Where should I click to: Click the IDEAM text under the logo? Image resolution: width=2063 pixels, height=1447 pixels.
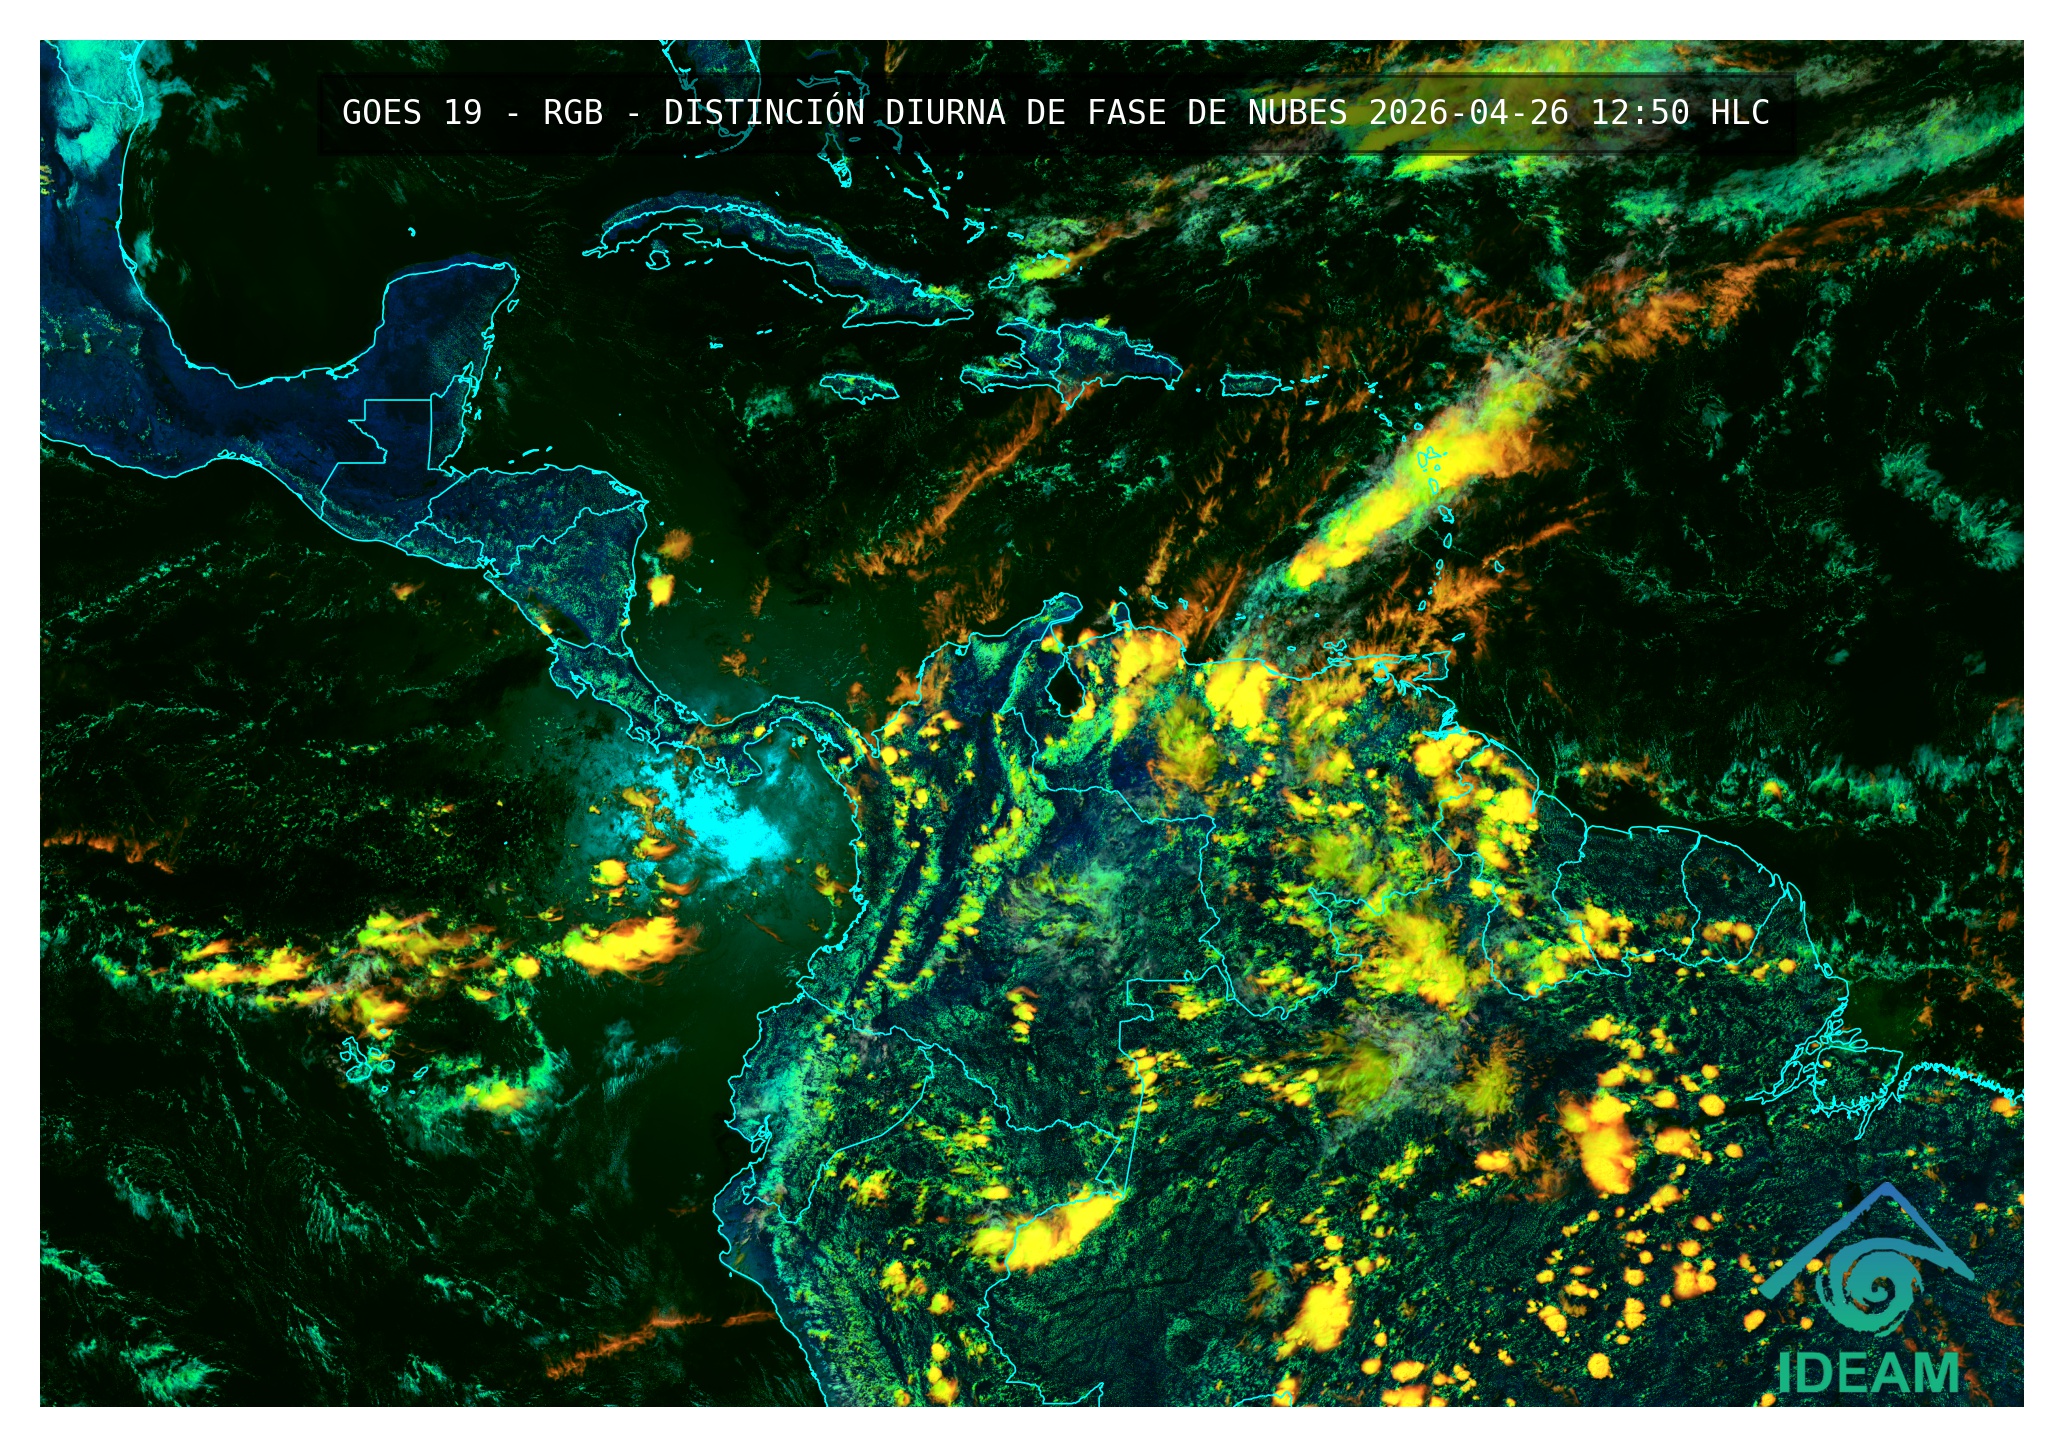click(1868, 1374)
